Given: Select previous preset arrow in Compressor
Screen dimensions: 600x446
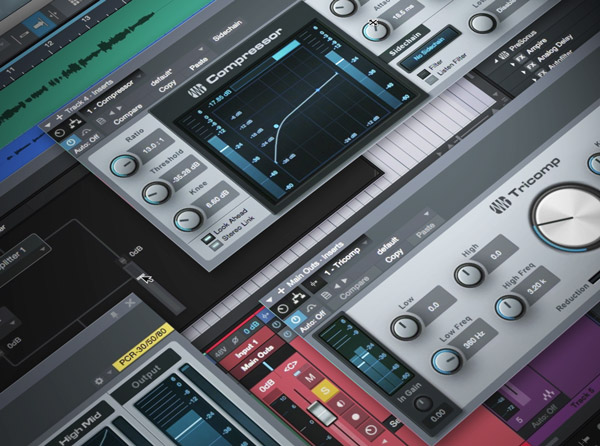Looking at the screenshot, I should click(111, 113).
